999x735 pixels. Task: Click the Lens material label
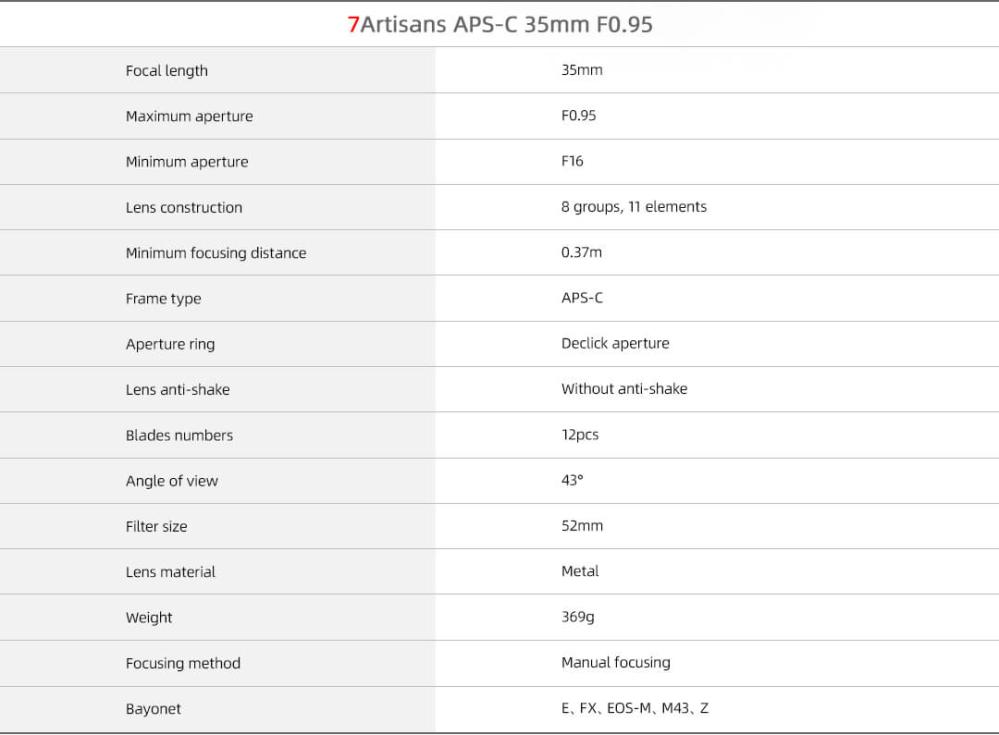(x=170, y=572)
